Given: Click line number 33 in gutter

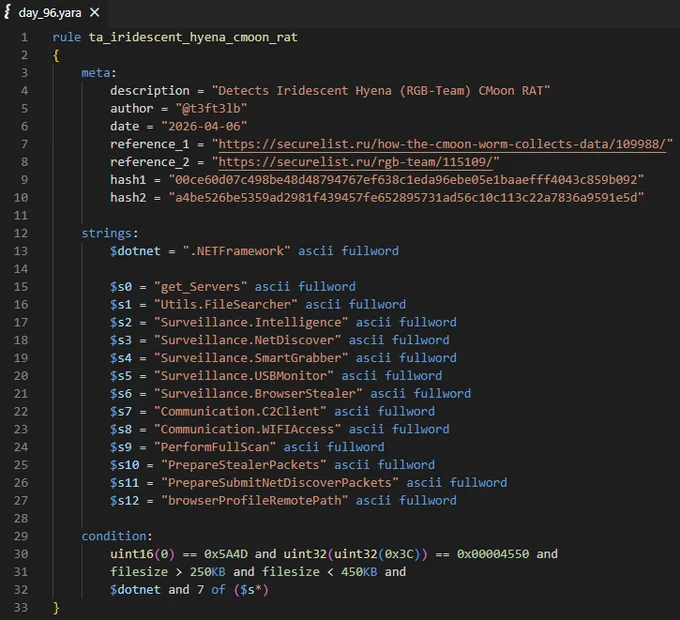Looking at the screenshot, I should (21, 607).
